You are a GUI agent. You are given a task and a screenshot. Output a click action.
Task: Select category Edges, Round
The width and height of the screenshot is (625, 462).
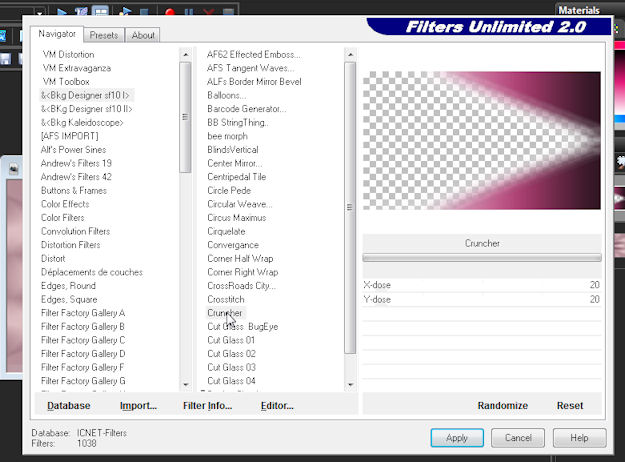[x=68, y=286]
